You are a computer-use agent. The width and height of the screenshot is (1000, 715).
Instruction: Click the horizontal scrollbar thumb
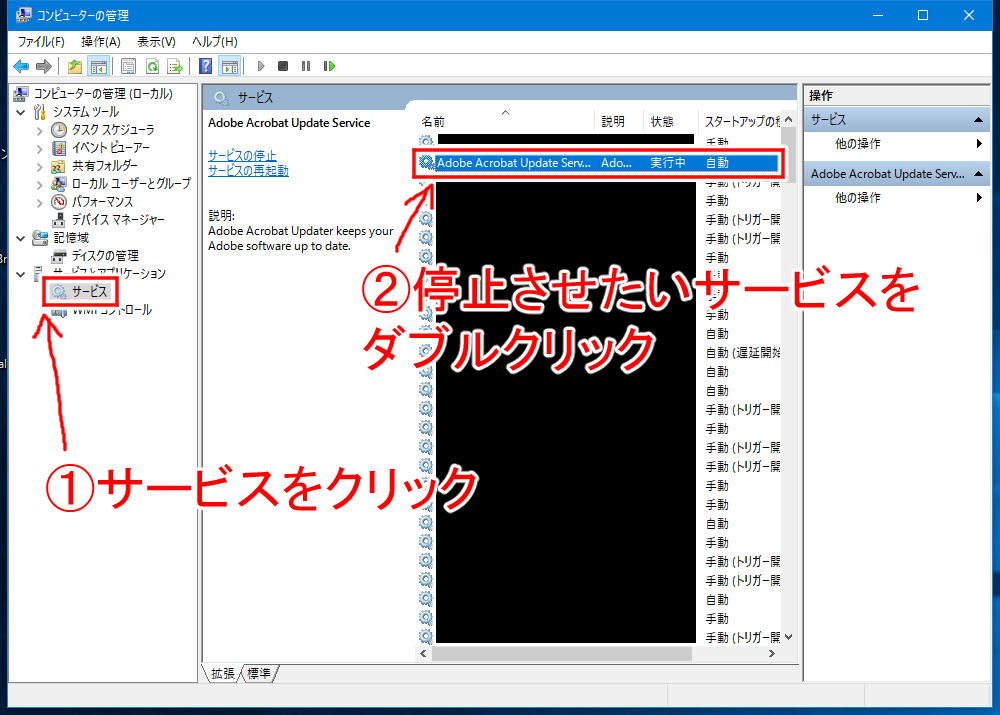tap(562, 654)
